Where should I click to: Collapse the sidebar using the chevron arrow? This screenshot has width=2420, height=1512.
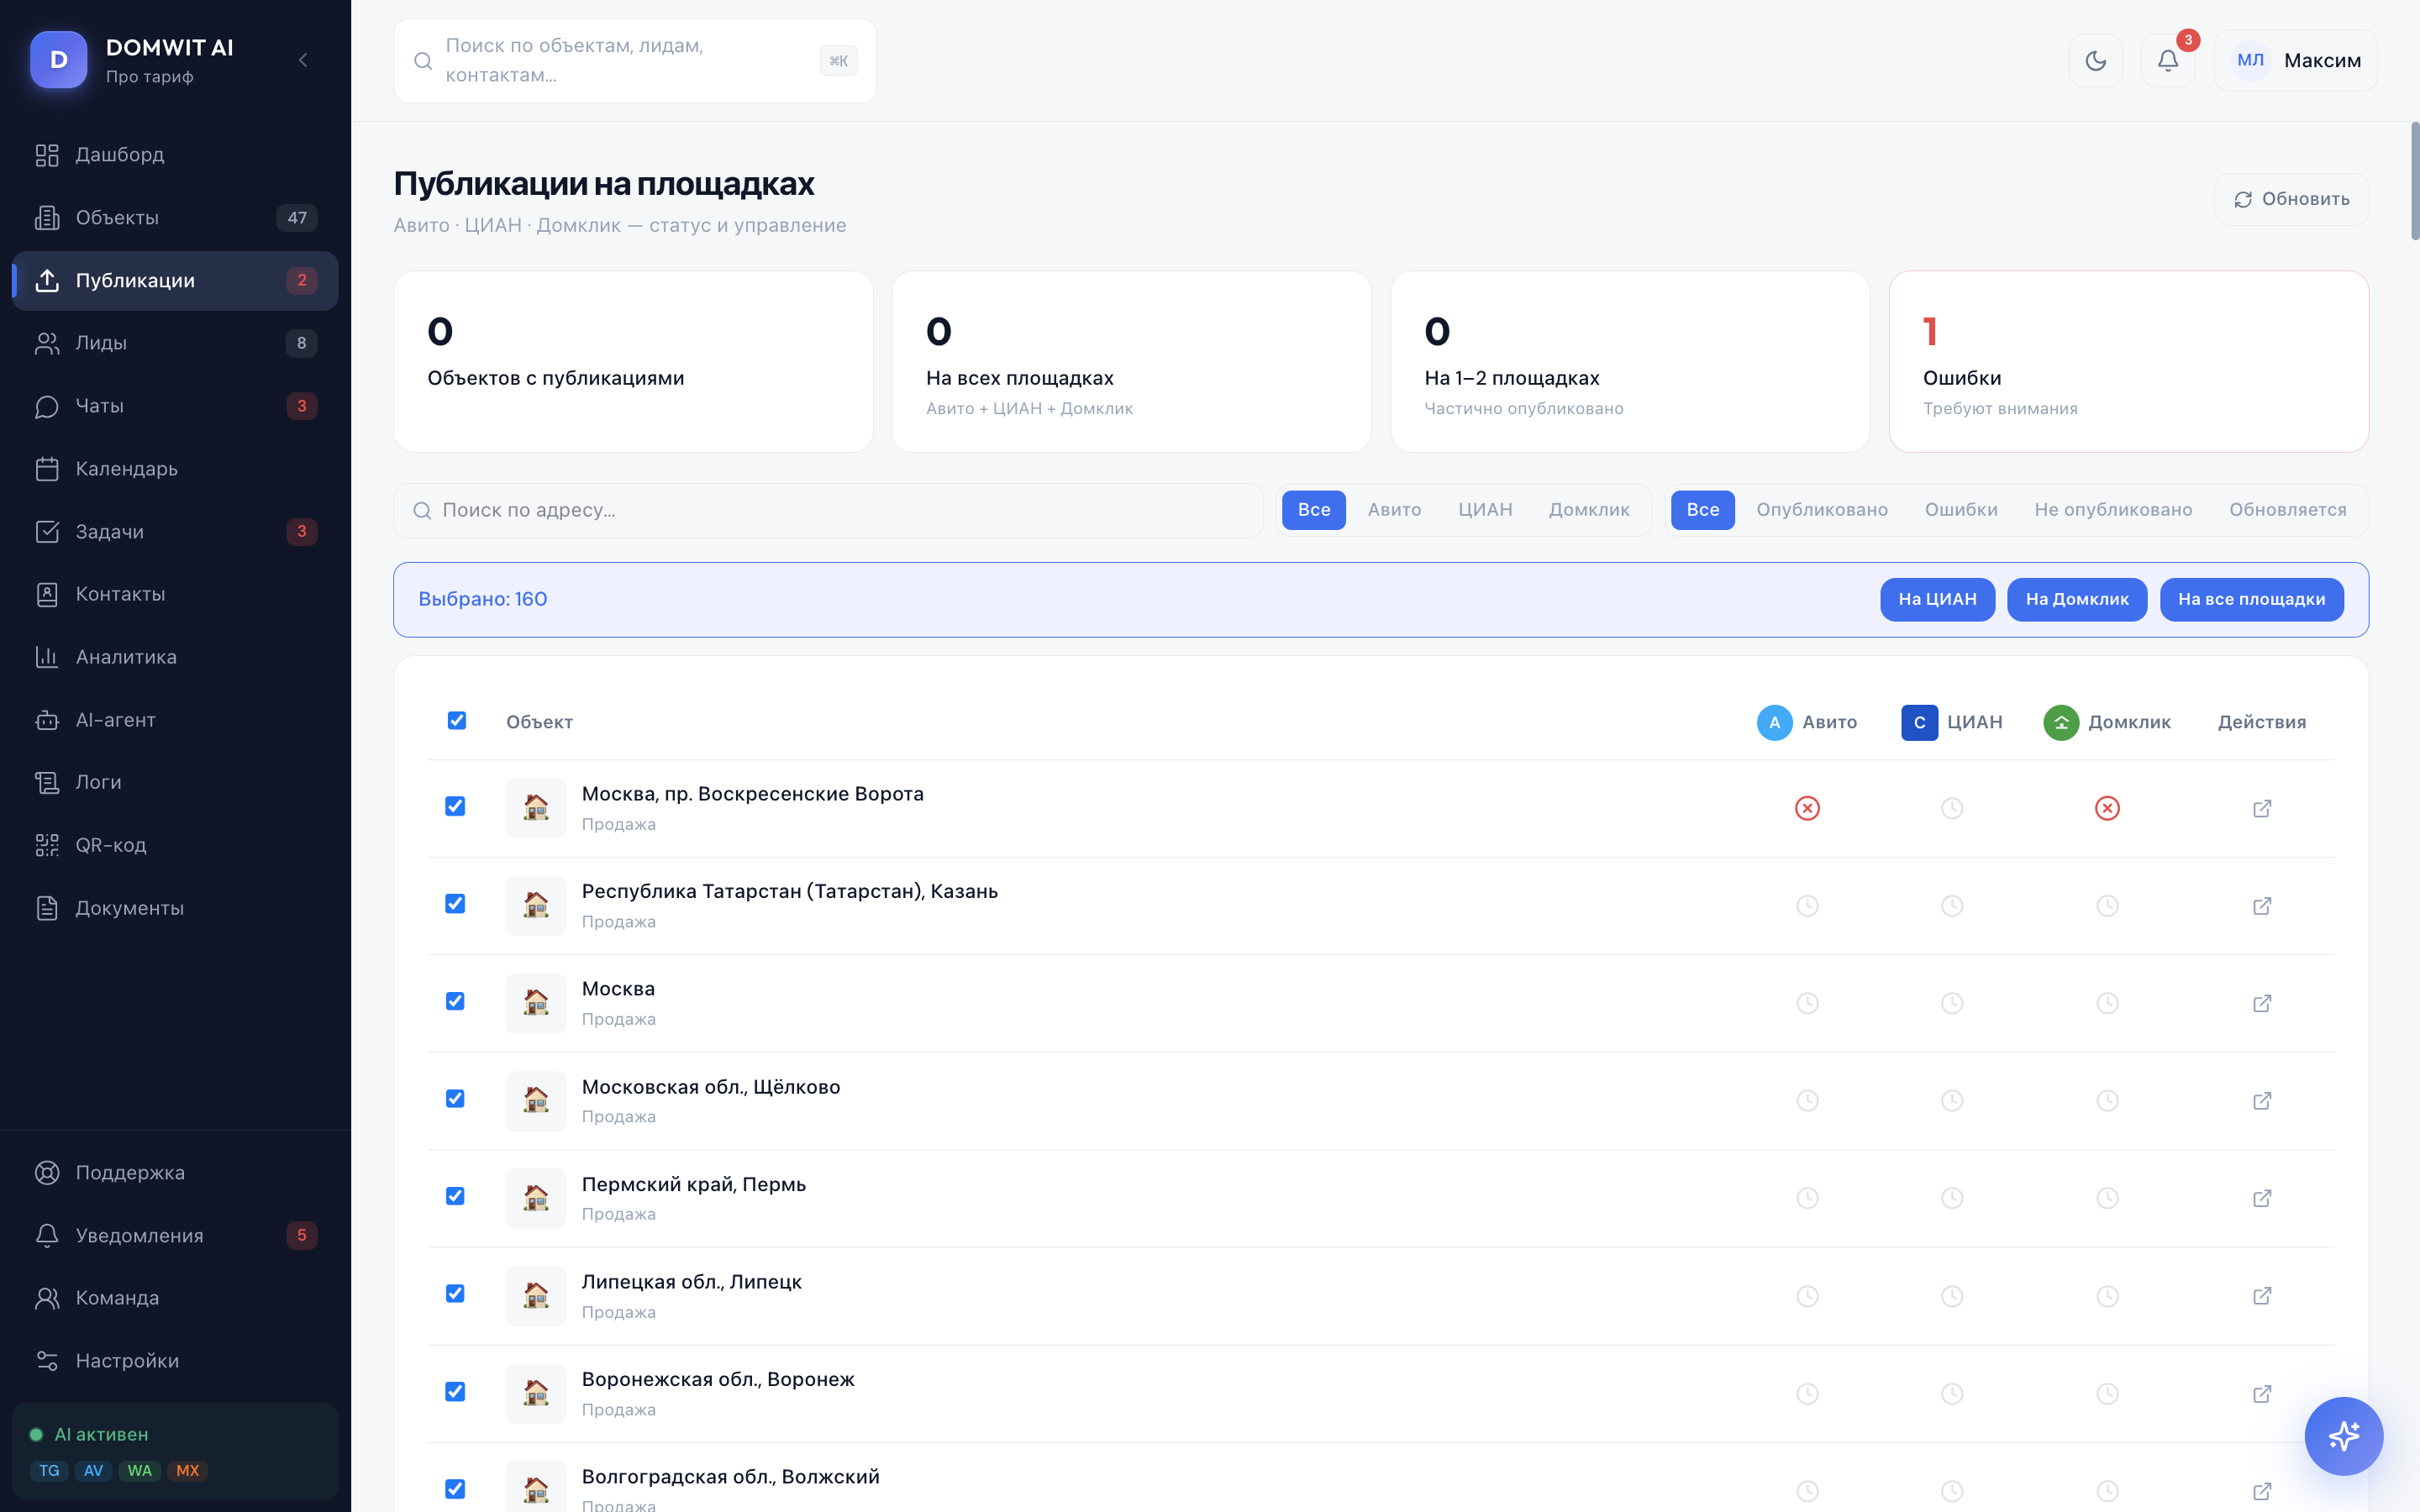[303, 59]
